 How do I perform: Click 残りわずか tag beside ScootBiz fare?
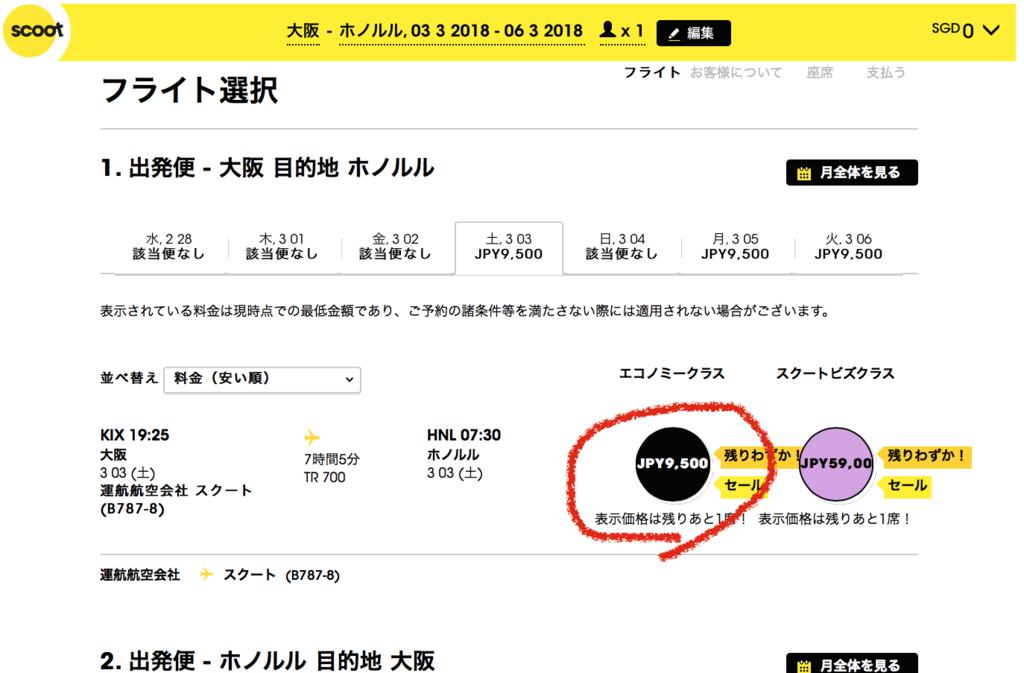[925, 456]
